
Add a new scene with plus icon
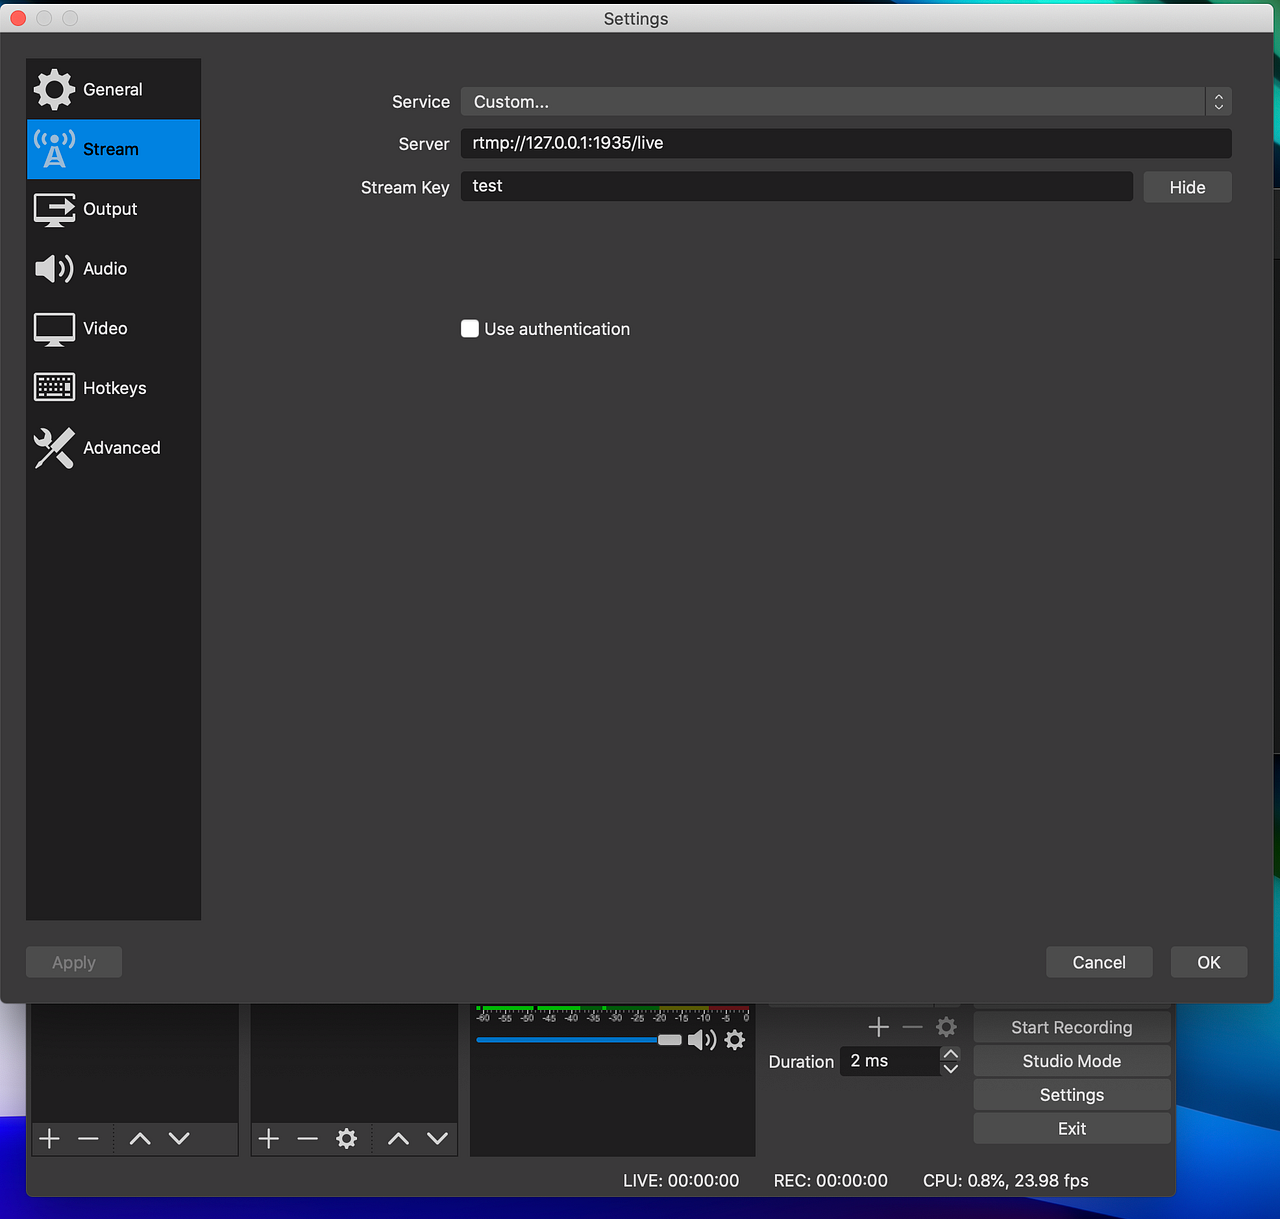coord(49,1138)
